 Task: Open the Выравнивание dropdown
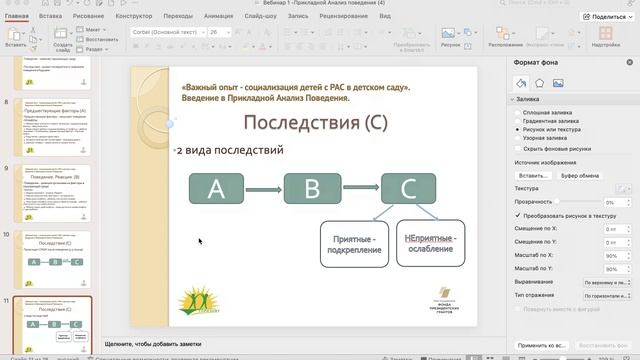(607, 282)
